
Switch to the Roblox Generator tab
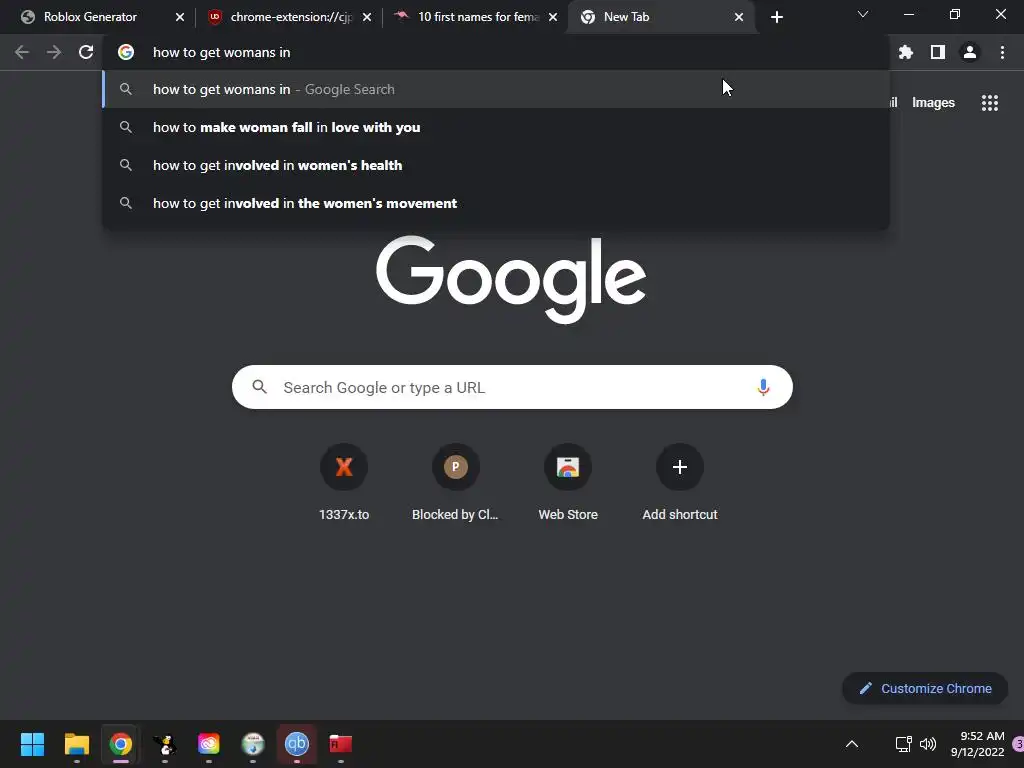pos(90,17)
